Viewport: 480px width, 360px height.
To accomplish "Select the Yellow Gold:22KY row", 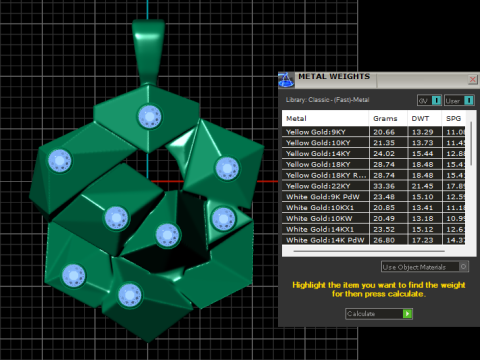I will click(374, 186).
